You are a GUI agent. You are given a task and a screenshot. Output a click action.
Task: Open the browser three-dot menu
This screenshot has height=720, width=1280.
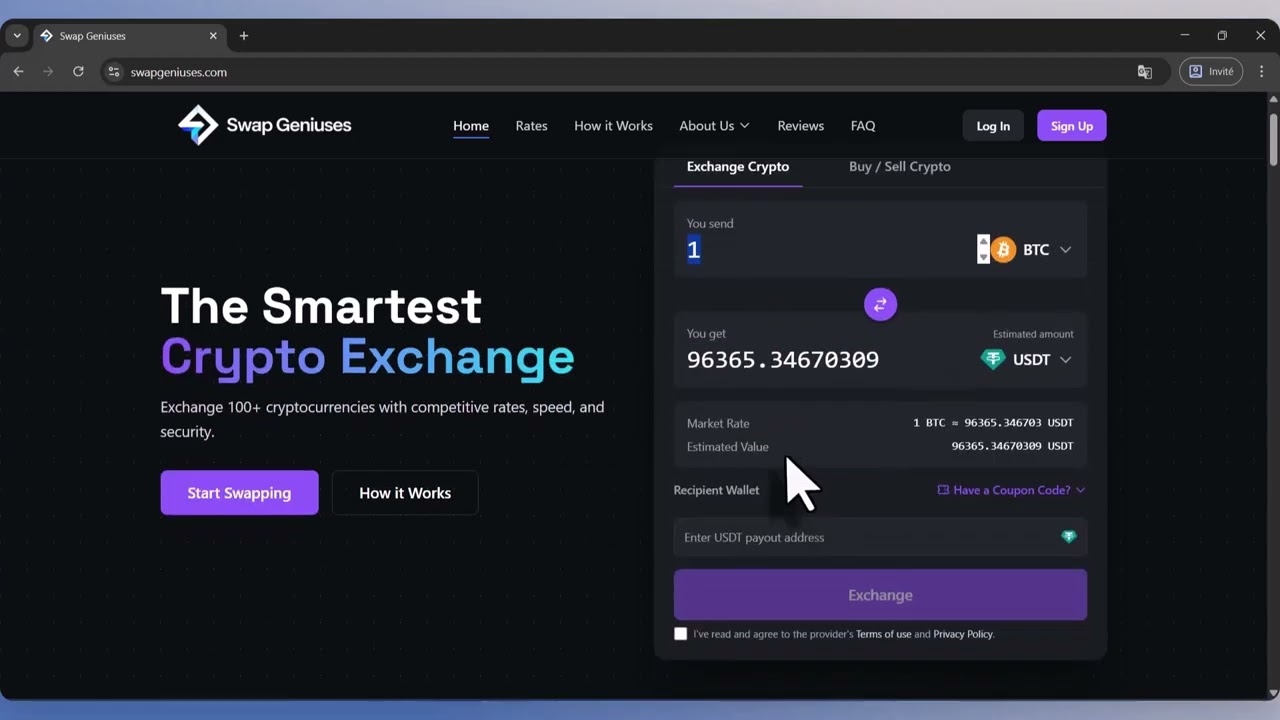(x=1261, y=72)
